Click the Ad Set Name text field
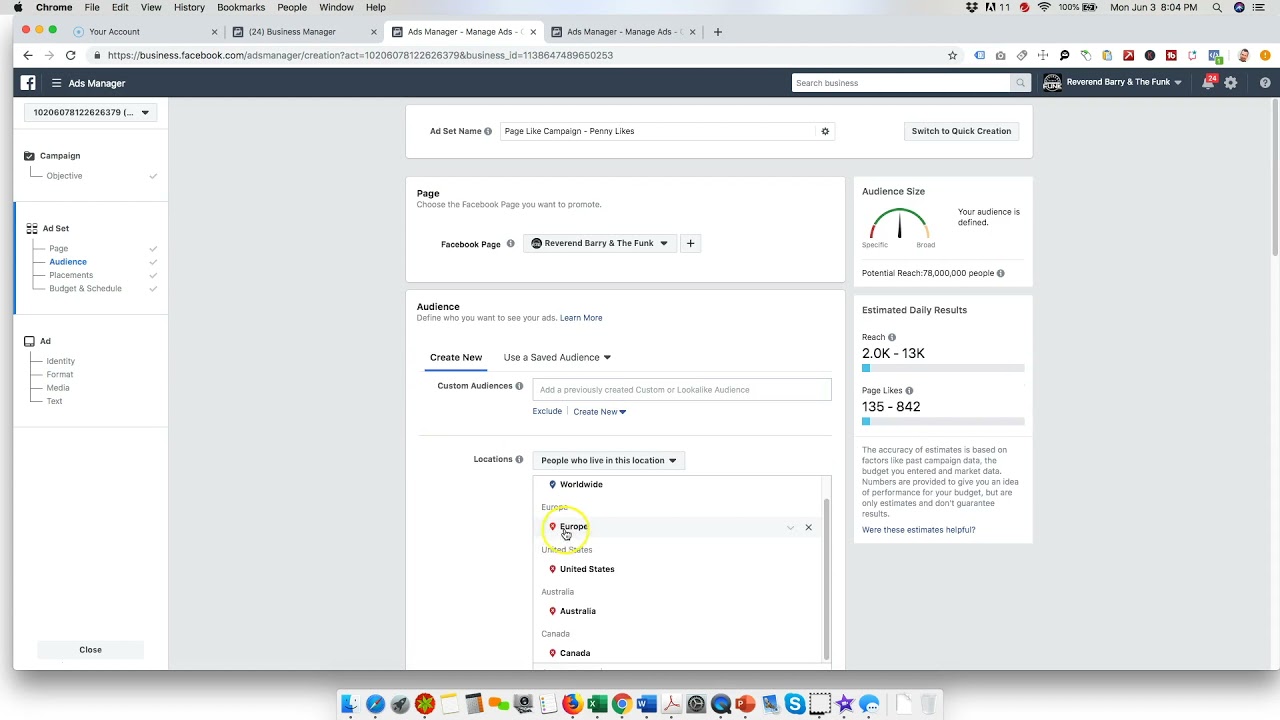 click(660, 131)
